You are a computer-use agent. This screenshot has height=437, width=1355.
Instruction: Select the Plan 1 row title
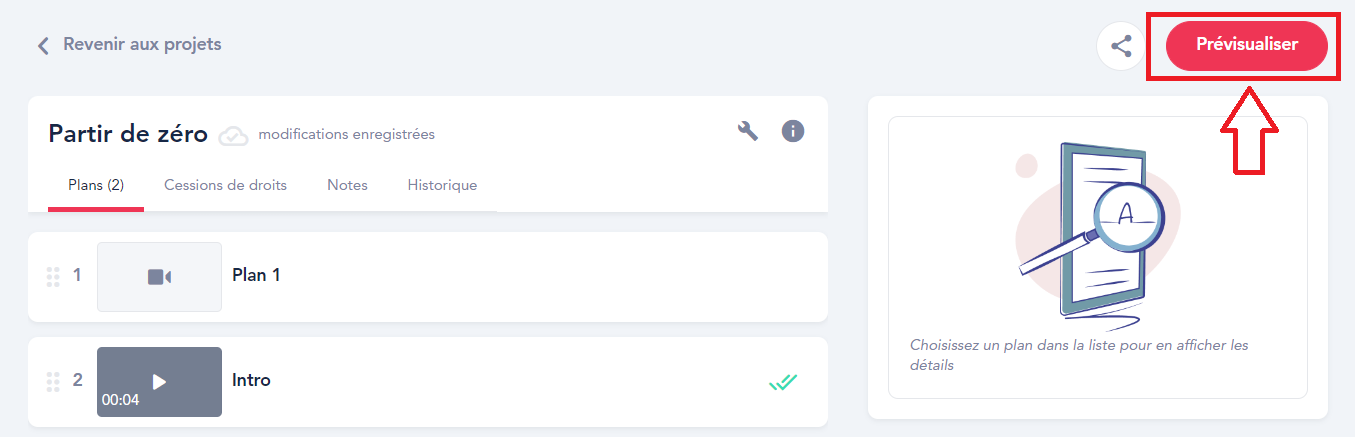(256, 275)
